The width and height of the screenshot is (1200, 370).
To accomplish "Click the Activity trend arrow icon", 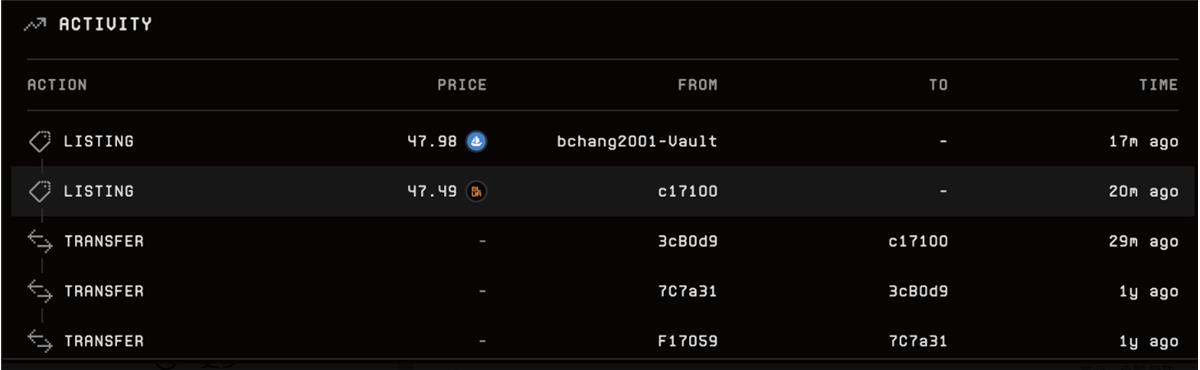I will [x=37, y=24].
